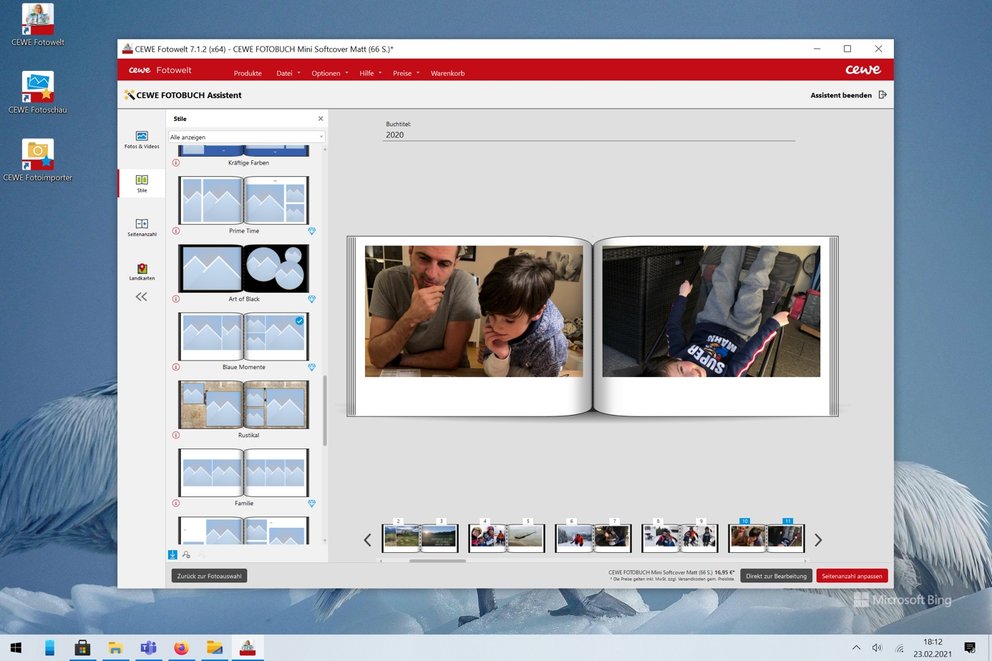Open the Warenkorb menu item
Image resolution: width=992 pixels, height=661 pixels.
(x=447, y=73)
